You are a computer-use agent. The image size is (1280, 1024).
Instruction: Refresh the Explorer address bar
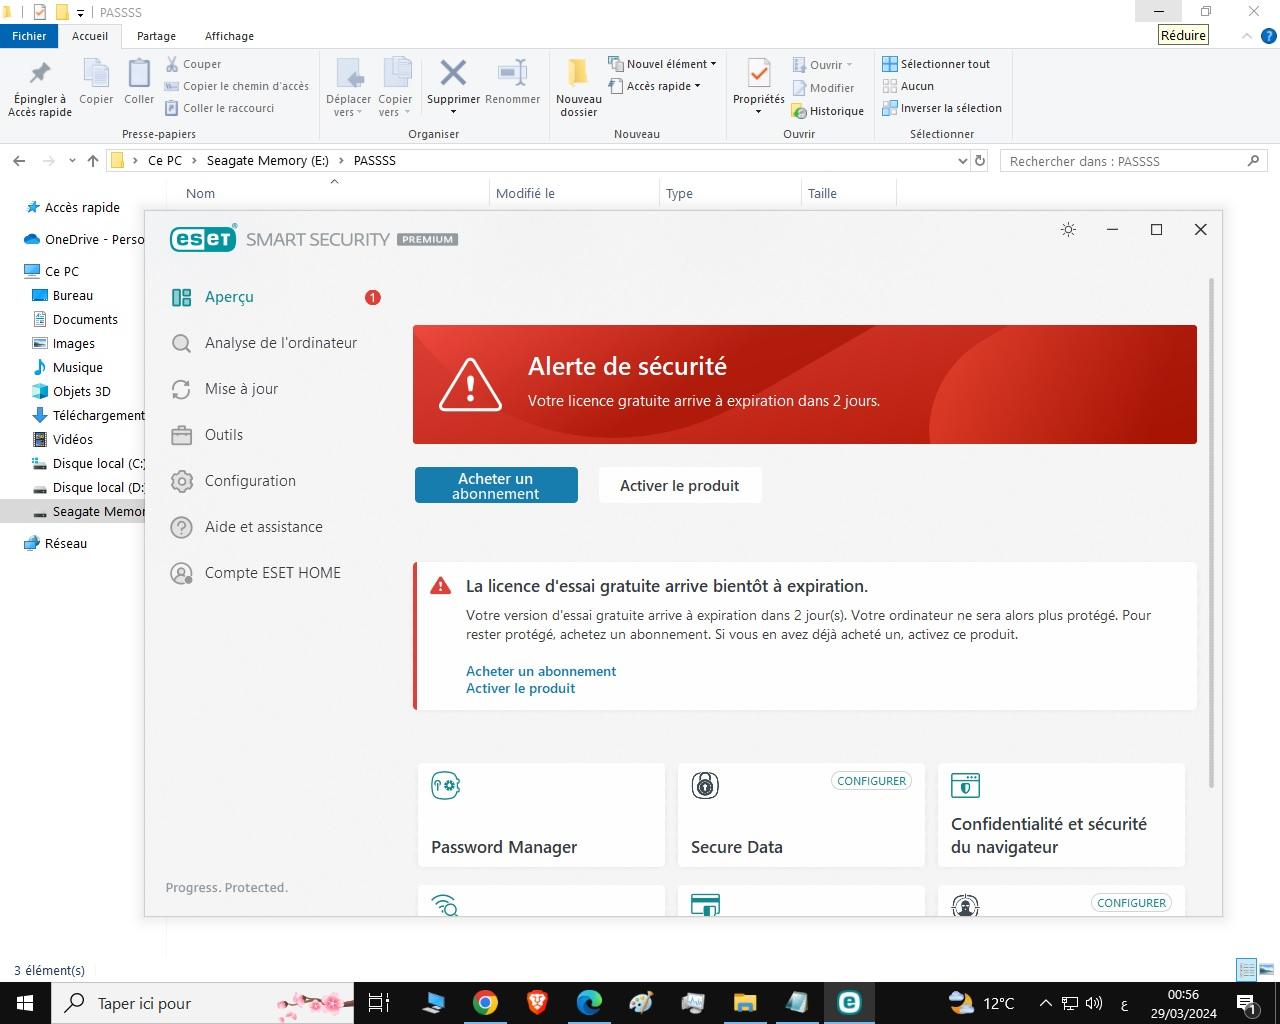click(x=980, y=161)
